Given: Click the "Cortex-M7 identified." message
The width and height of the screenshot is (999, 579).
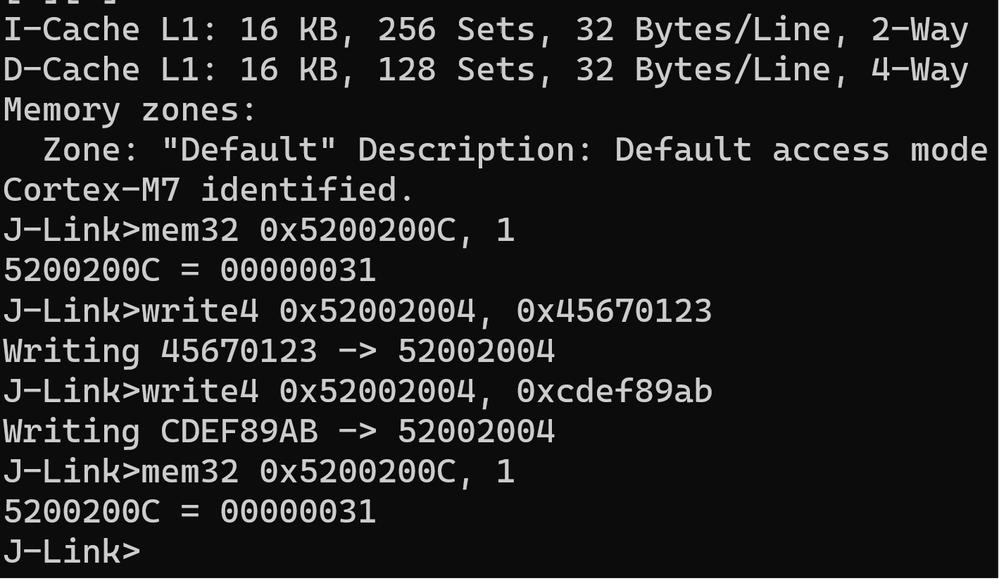Looking at the screenshot, I should click(x=209, y=190).
